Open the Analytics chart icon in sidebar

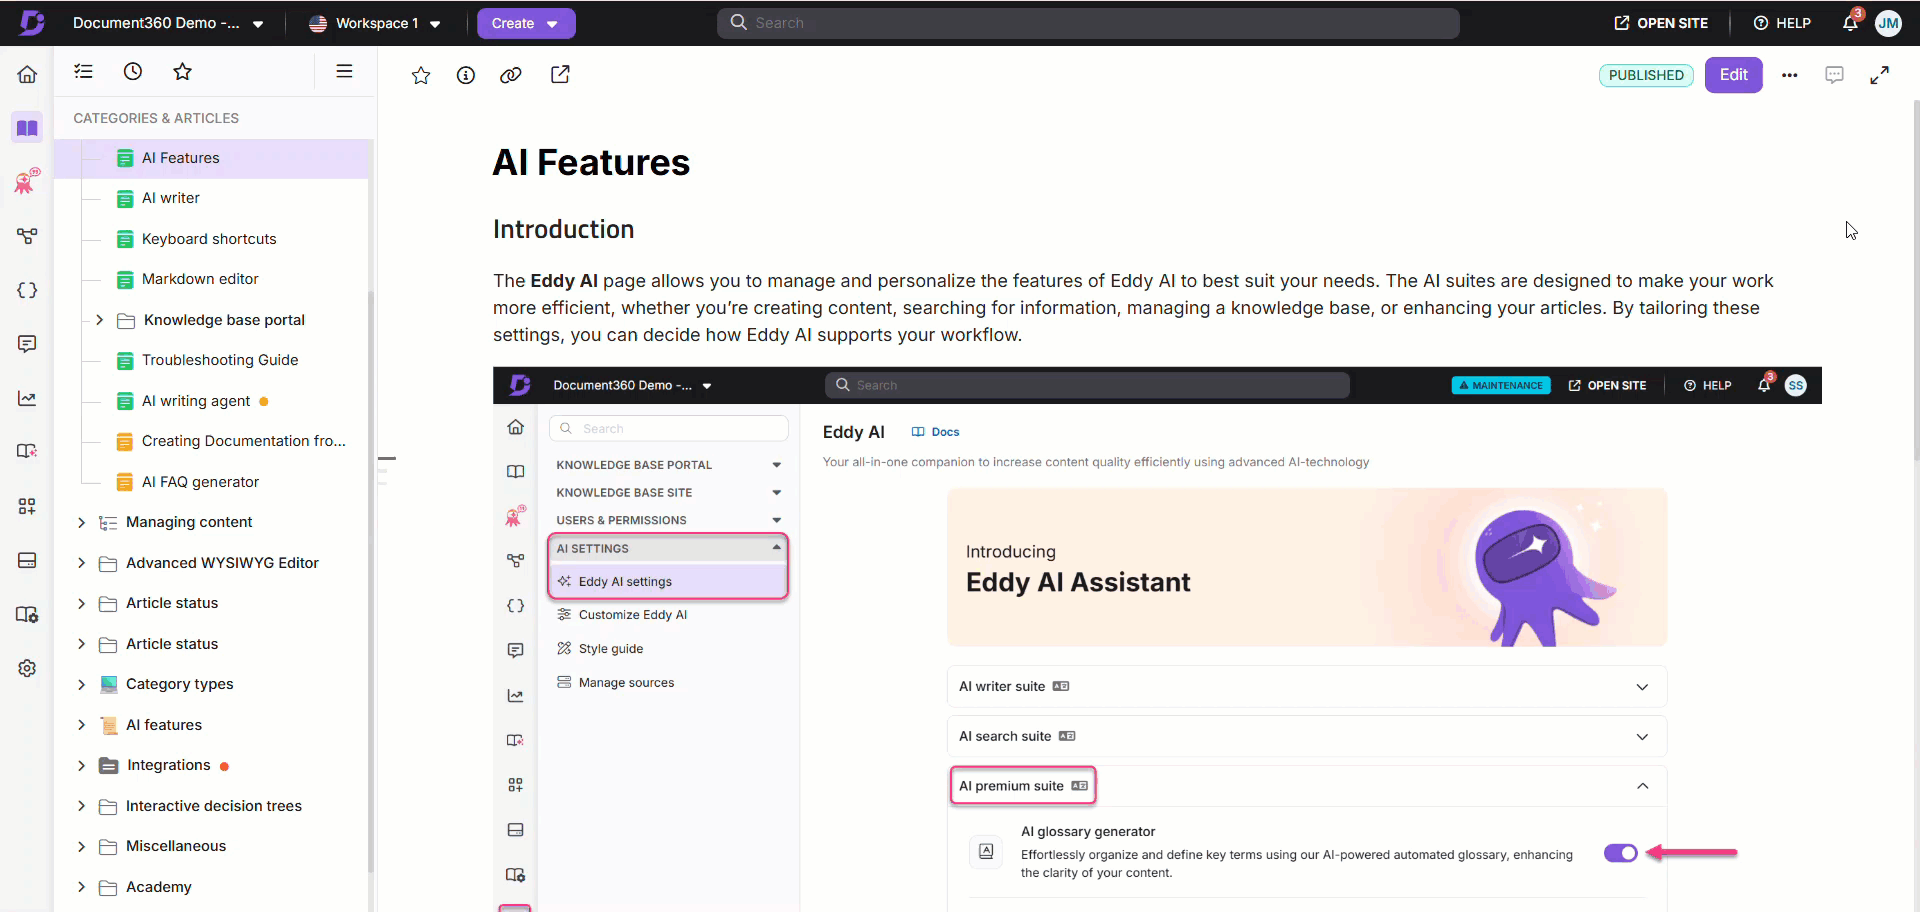tap(27, 398)
